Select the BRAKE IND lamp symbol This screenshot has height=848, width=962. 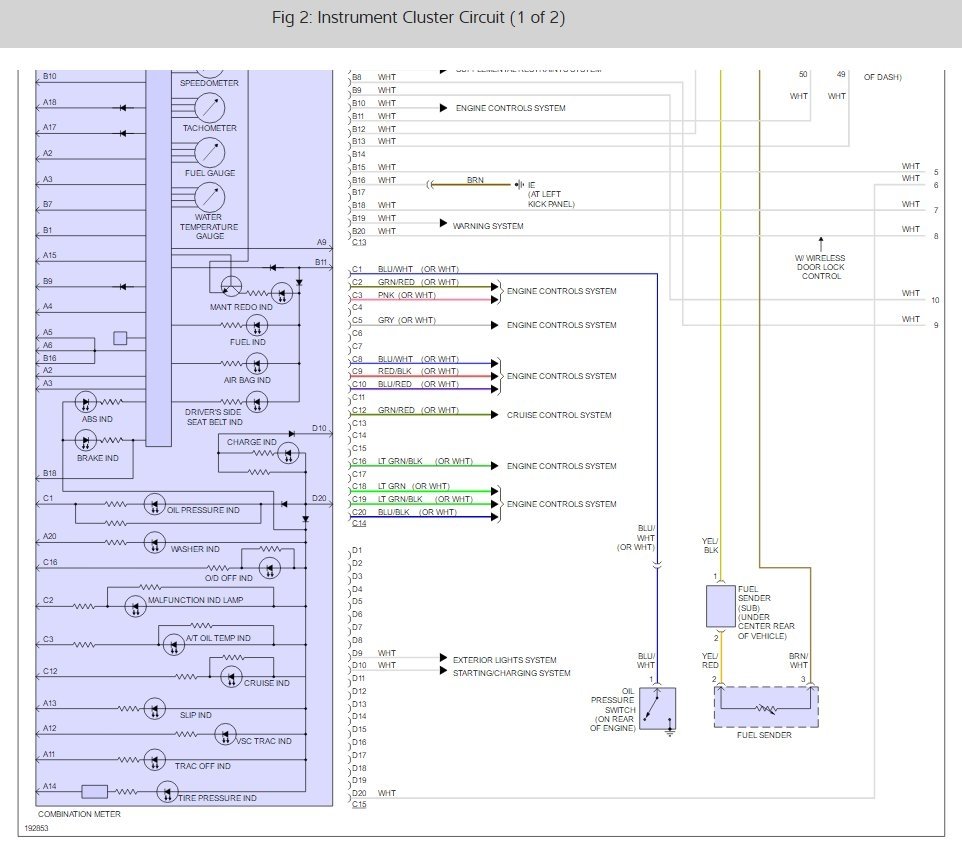85,439
